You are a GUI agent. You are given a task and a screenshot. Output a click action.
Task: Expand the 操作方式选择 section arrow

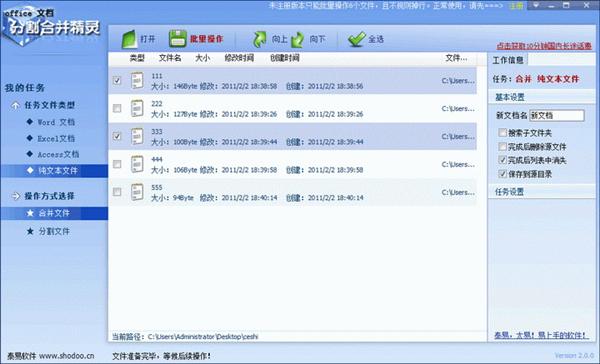click(x=15, y=196)
